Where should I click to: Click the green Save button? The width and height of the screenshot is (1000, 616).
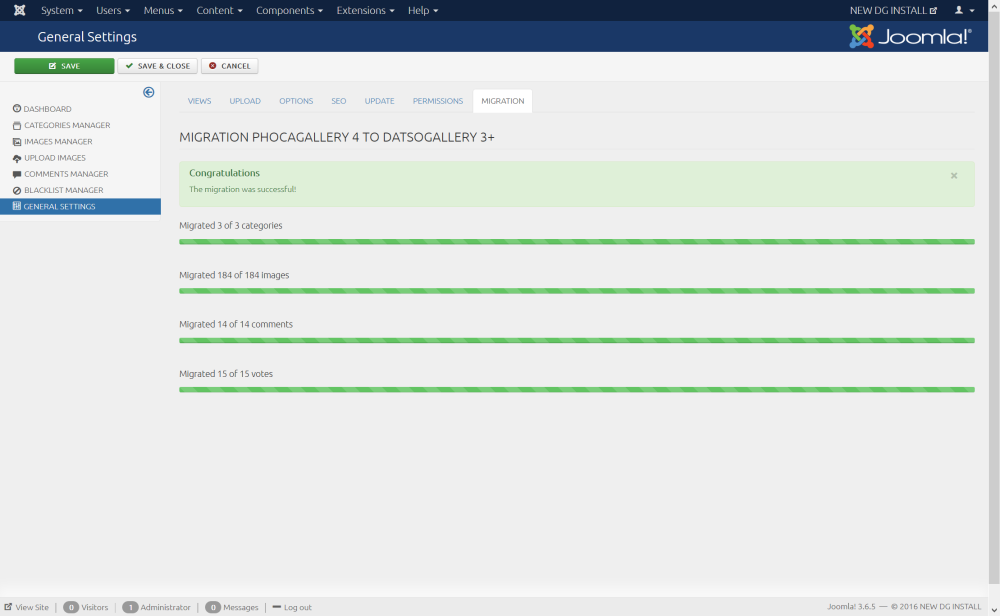pos(64,66)
